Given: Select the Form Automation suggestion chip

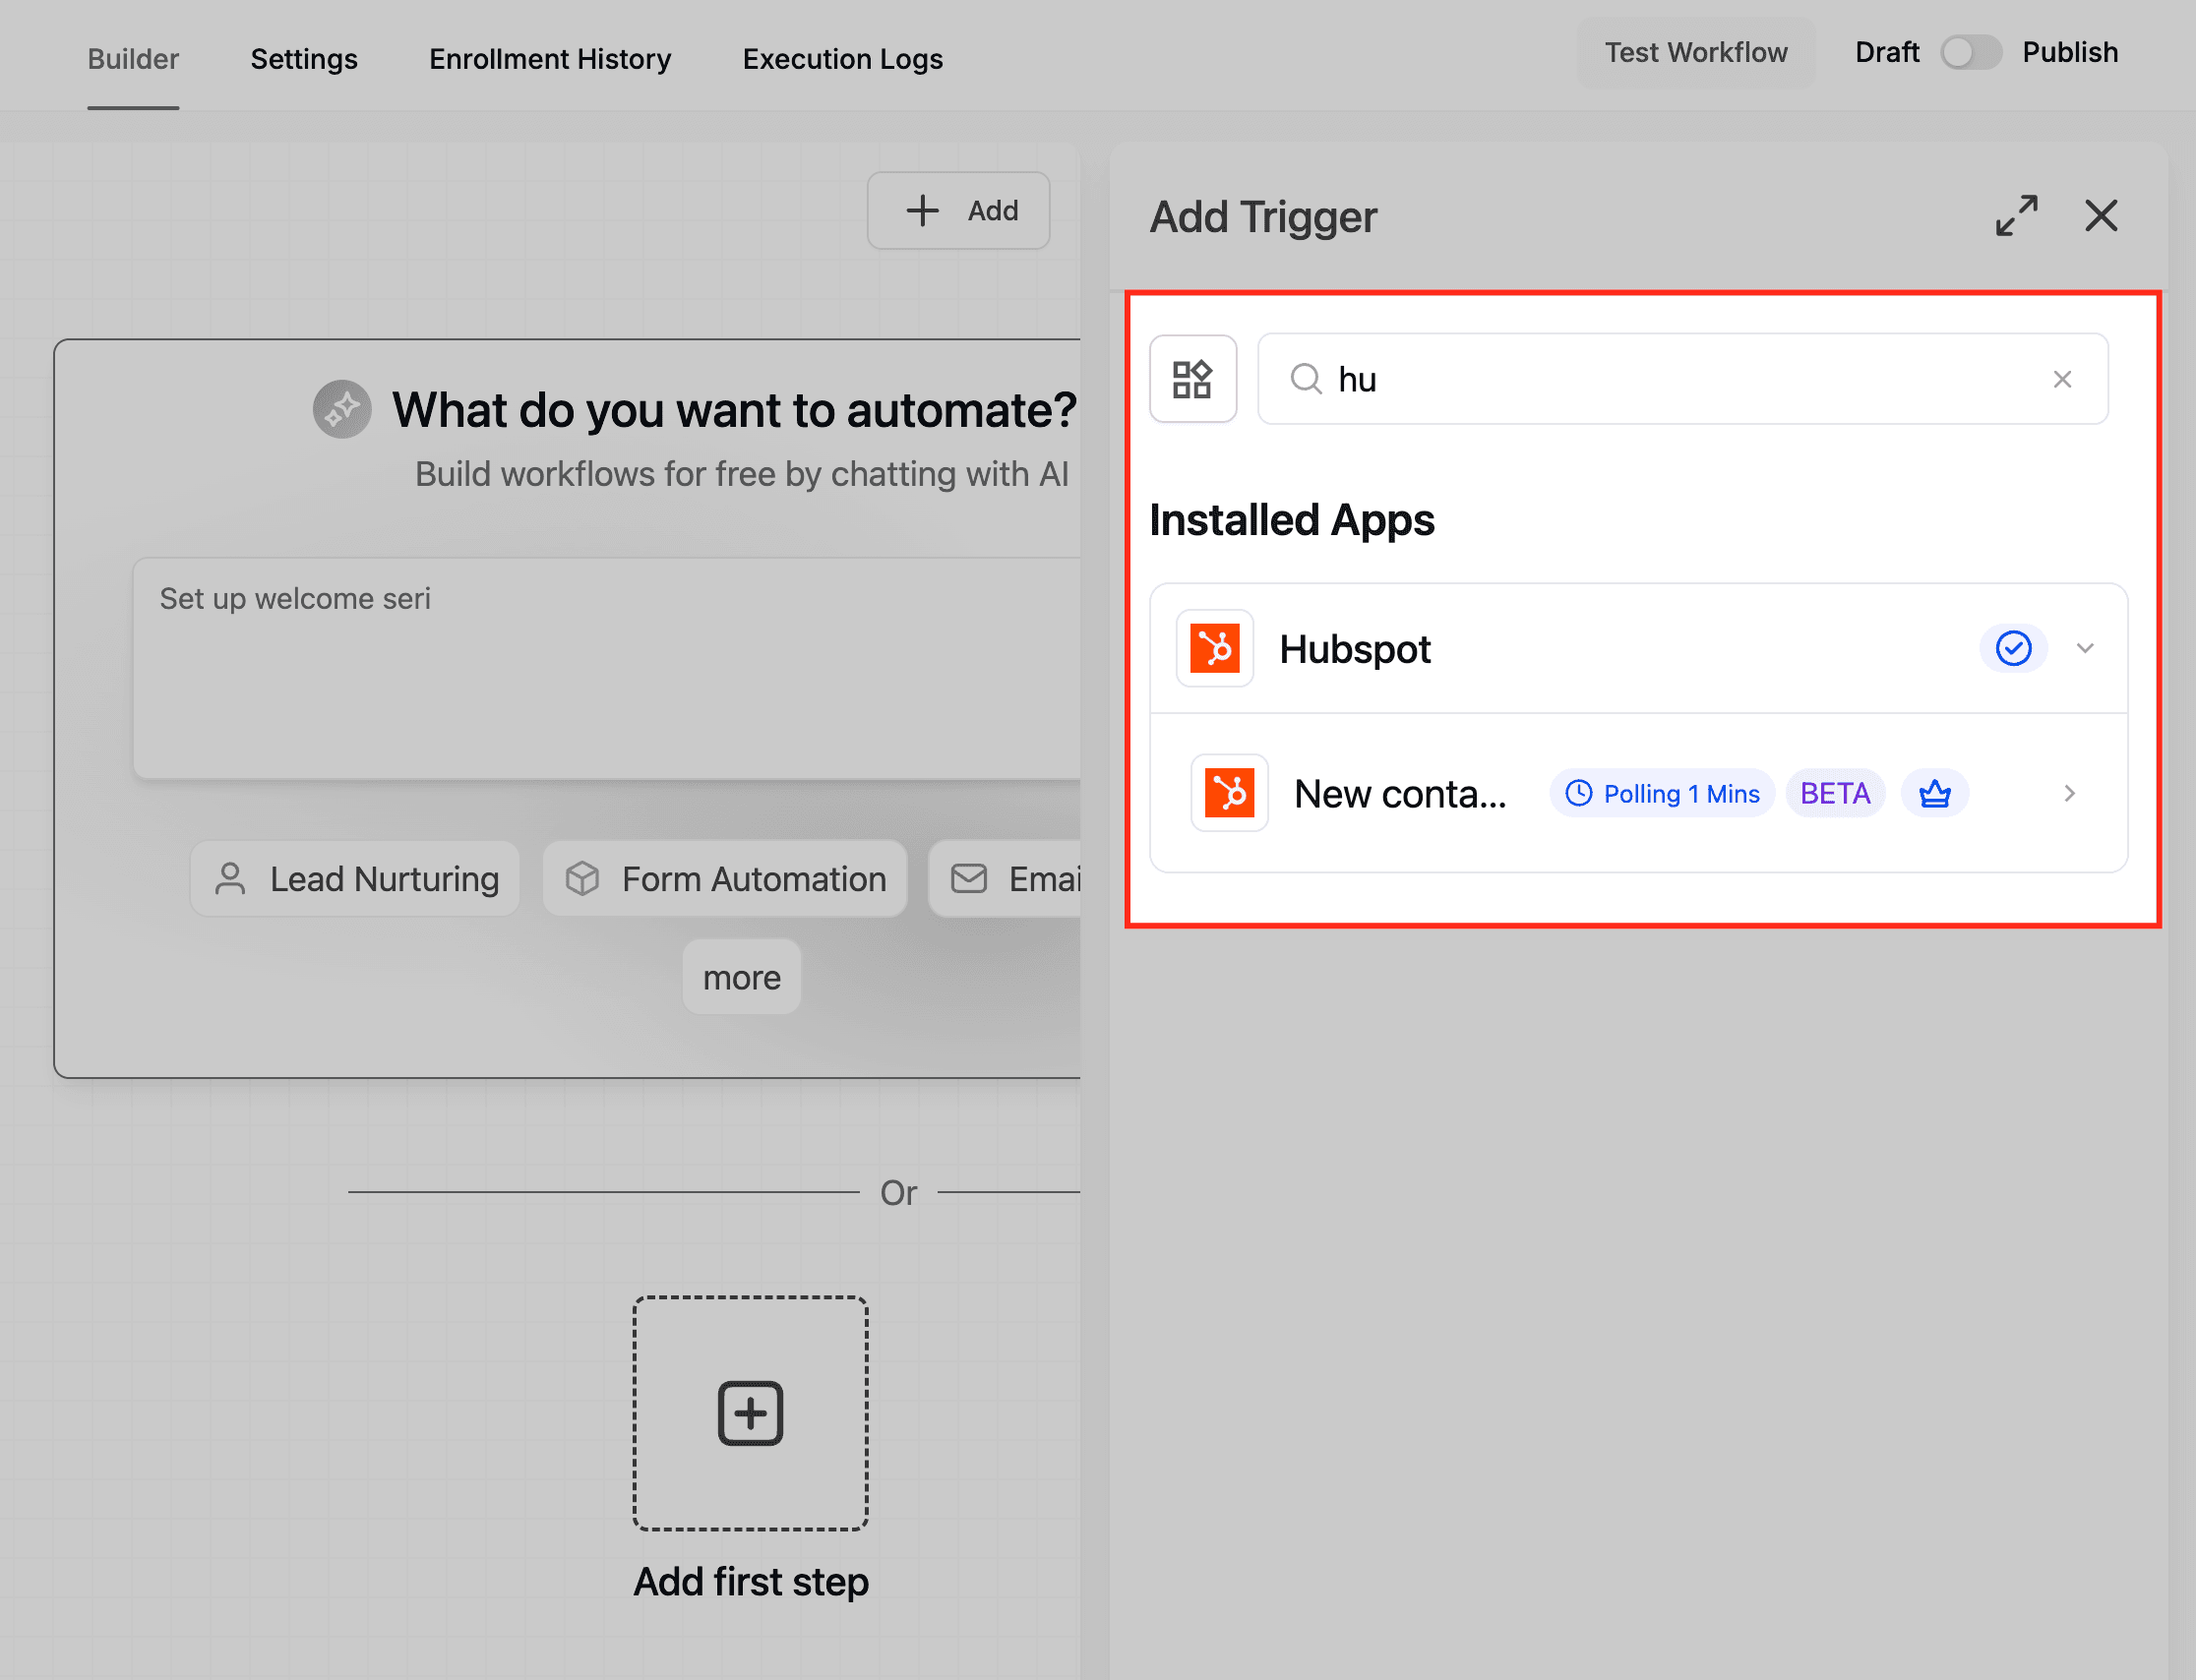Looking at the screenshot, I should [x=725, y=878].
